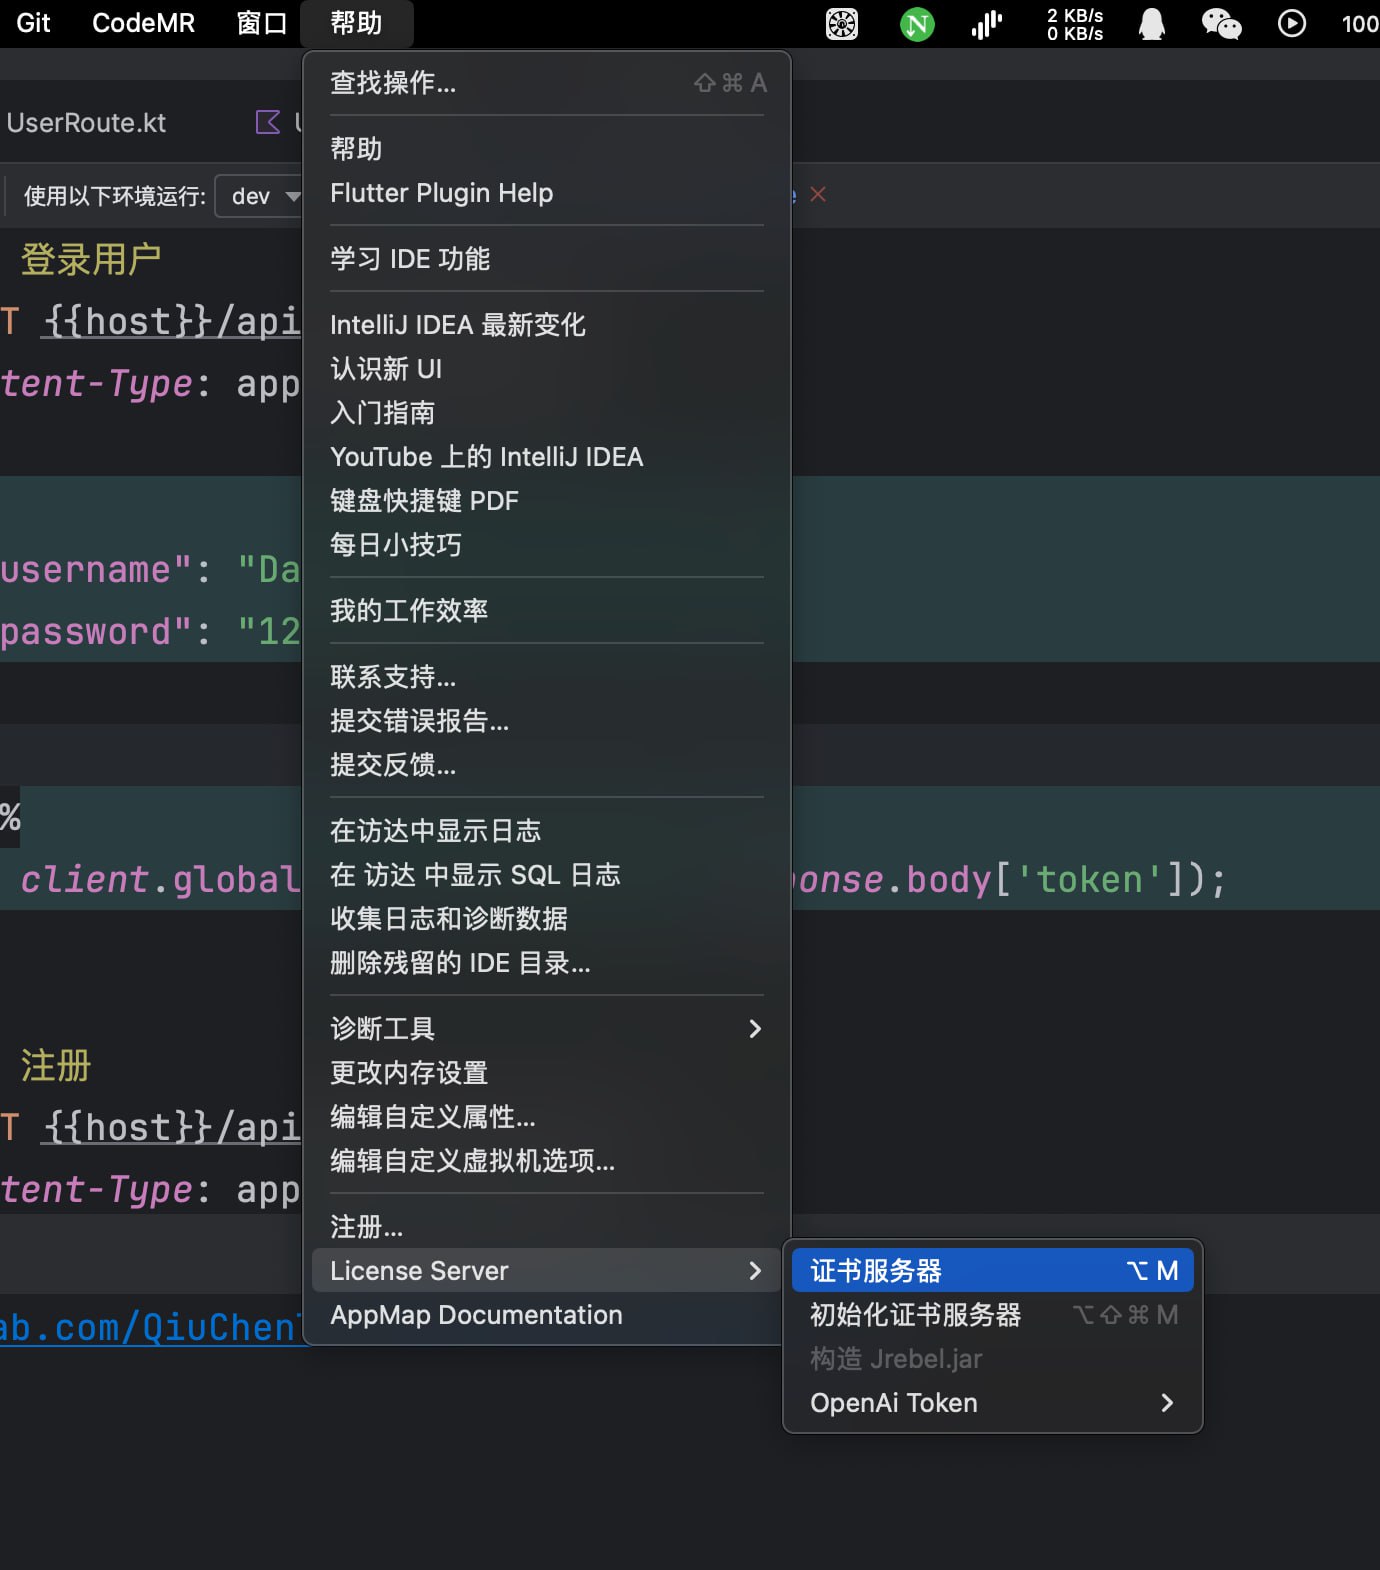The height and width of the screenshot is (1570, 1380).
Task: Click the "password" key in request body
Action: pyautogui.click(x=96, y=632)
